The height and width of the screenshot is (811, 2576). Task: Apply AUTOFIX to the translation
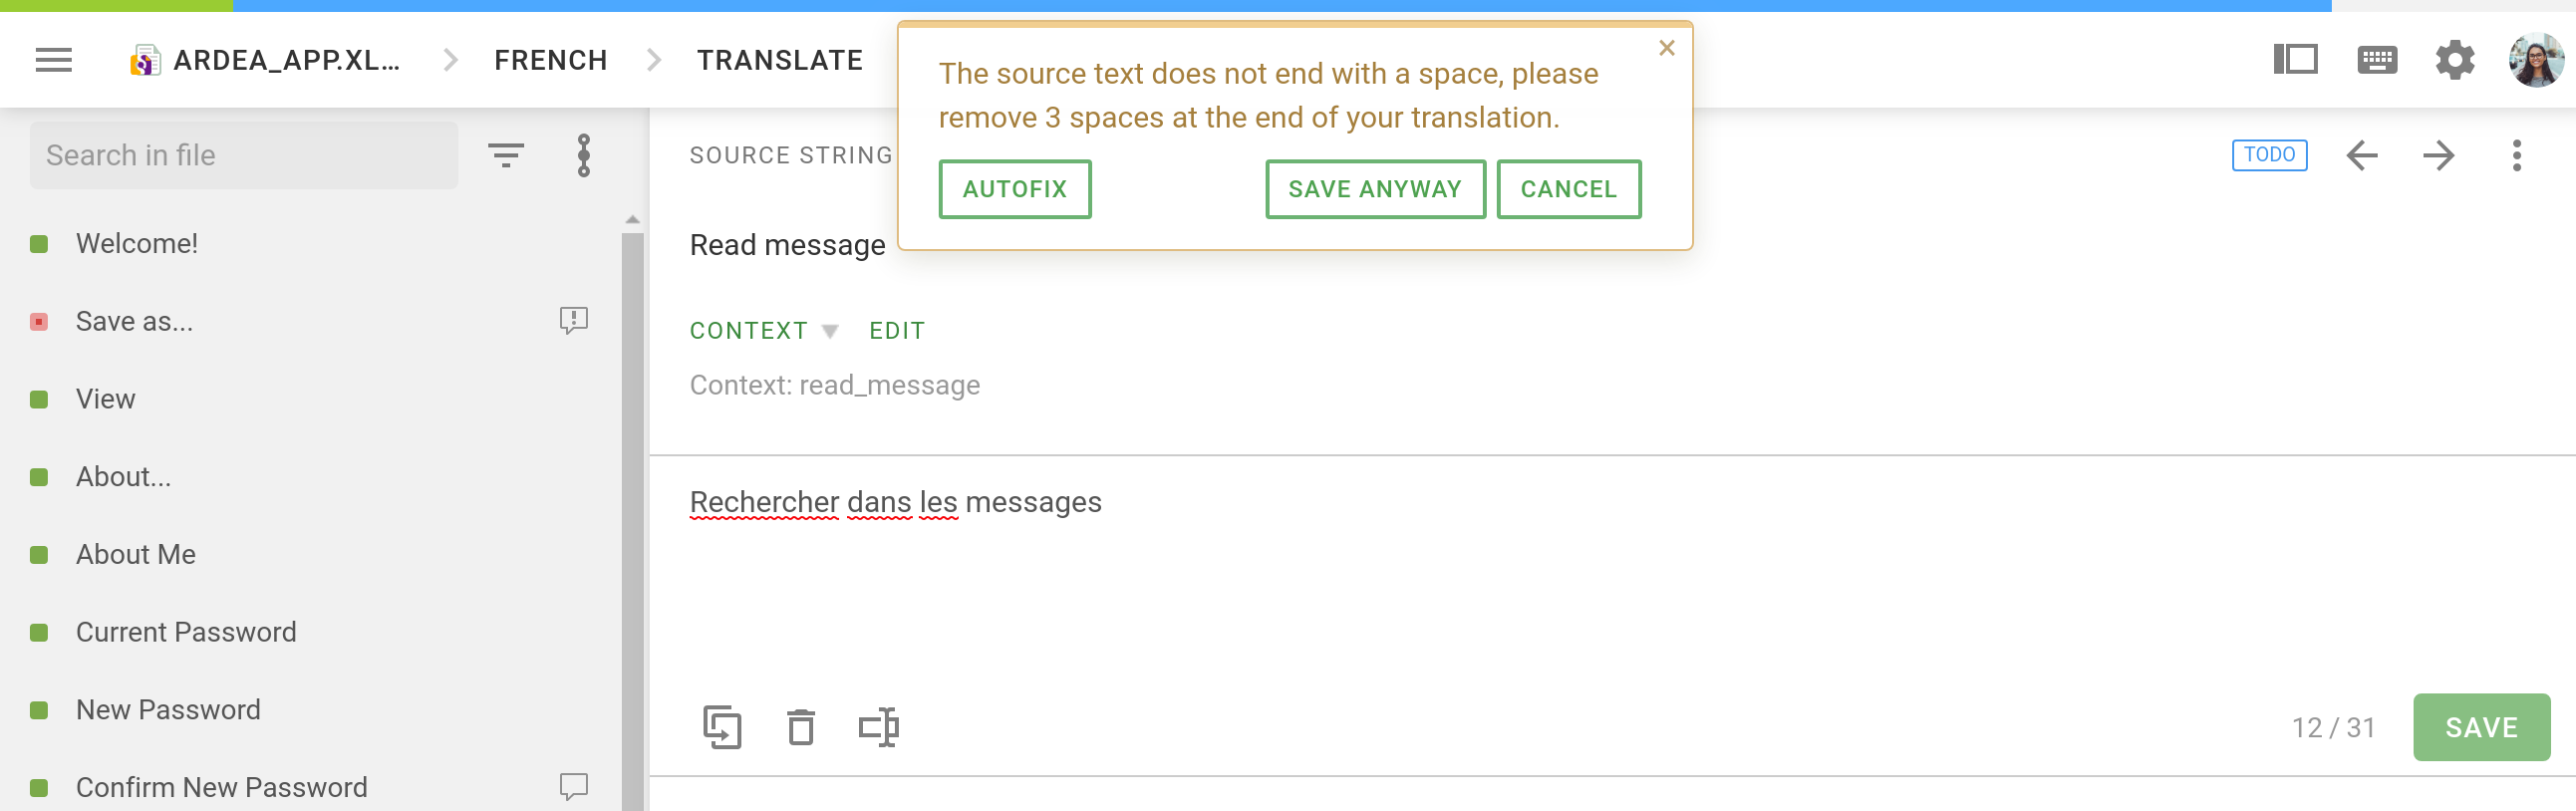1014,189
